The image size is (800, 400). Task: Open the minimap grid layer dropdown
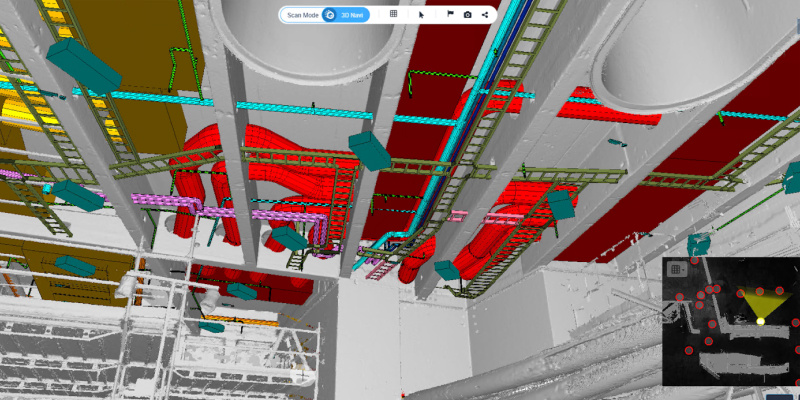click(x=674, y=268)
